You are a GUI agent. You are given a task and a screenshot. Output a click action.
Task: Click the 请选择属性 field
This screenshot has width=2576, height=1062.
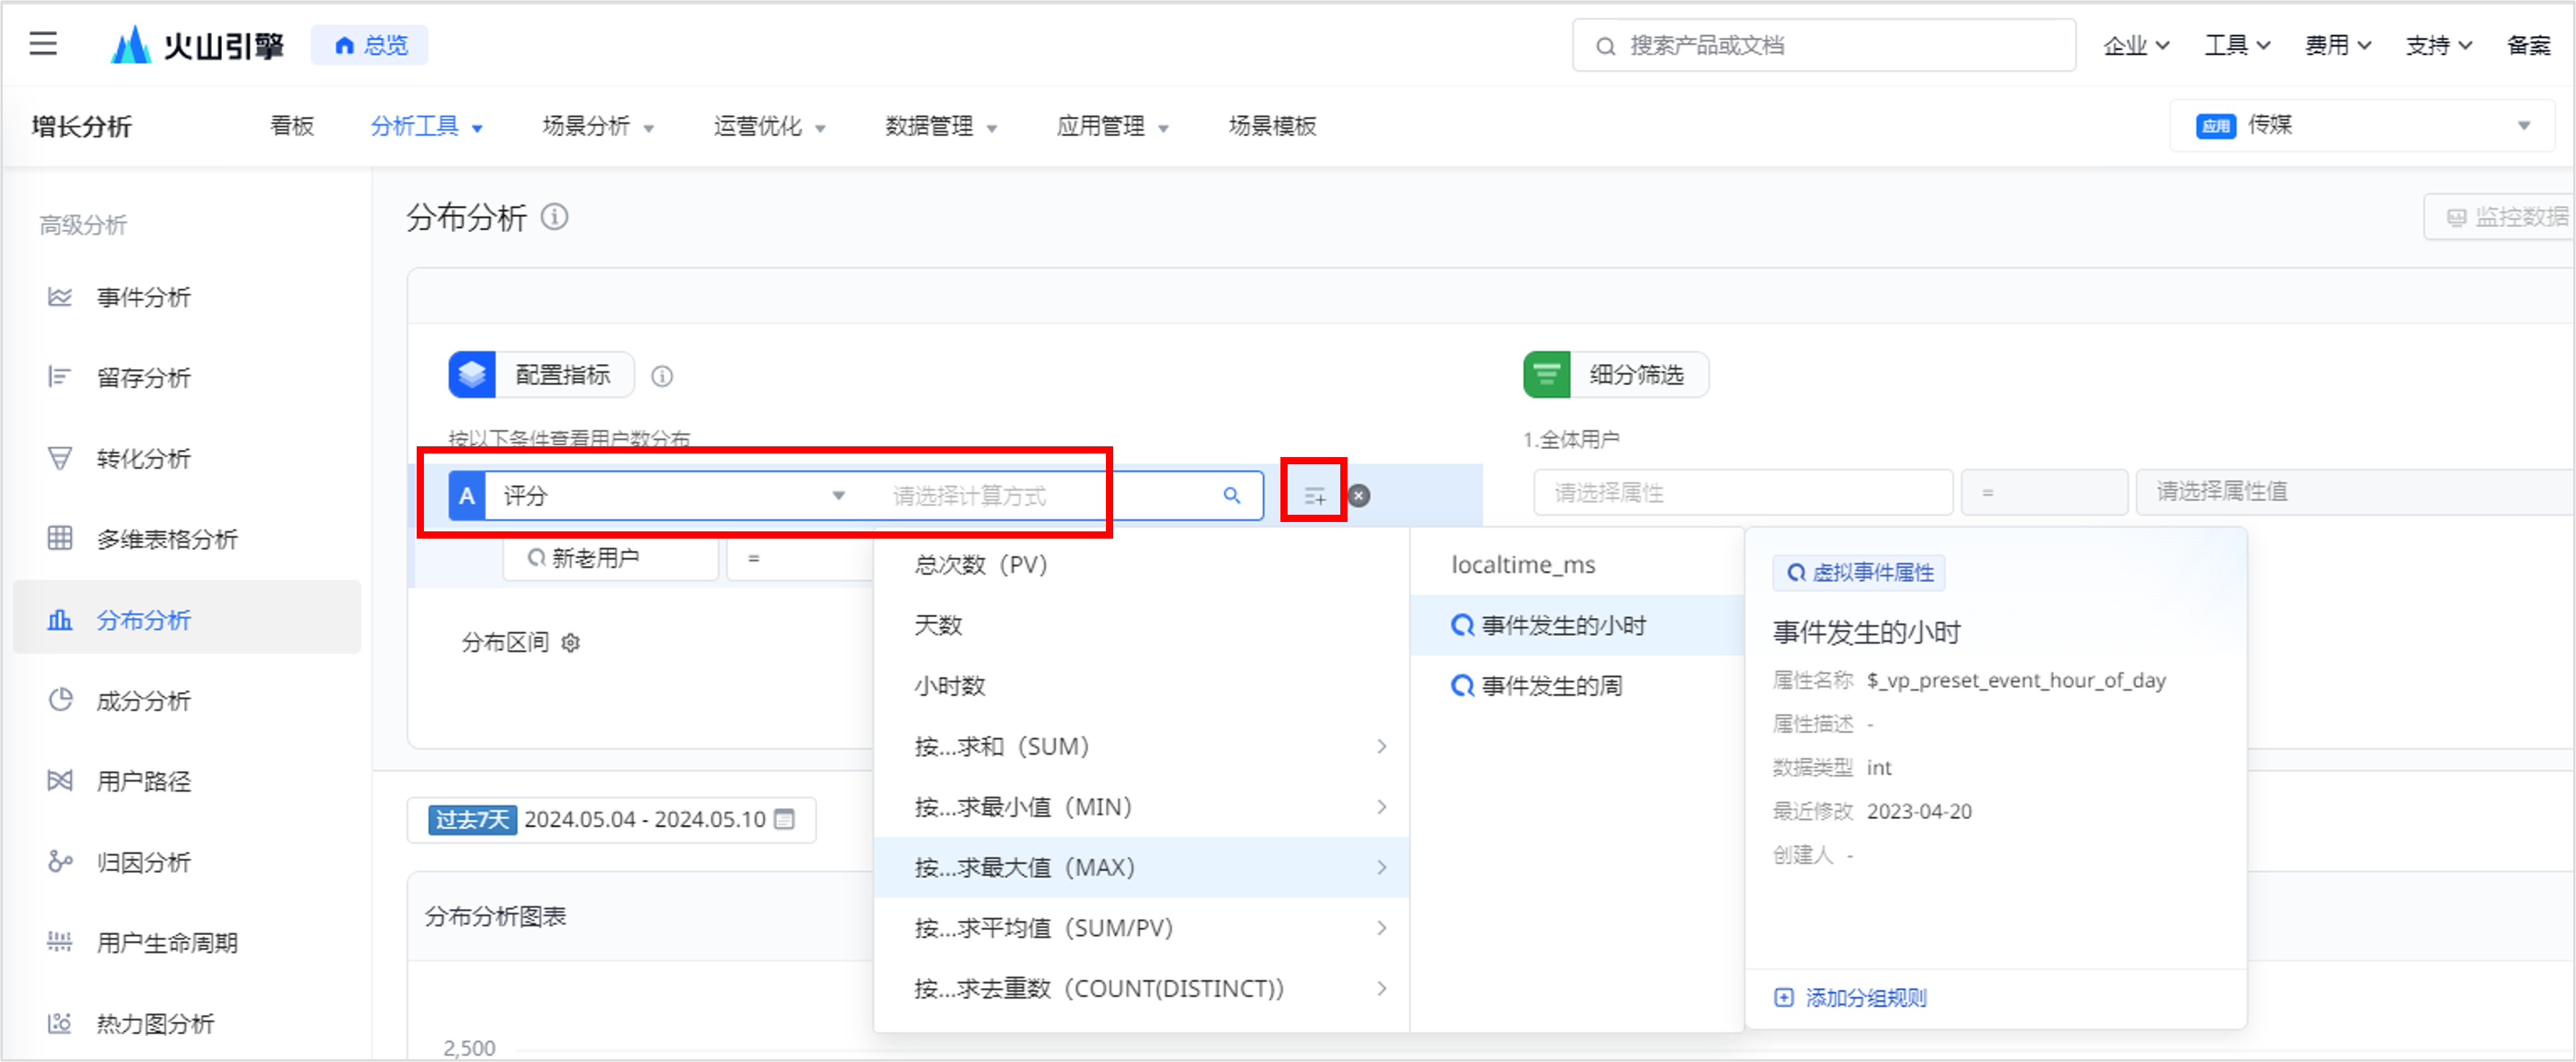1743,492
